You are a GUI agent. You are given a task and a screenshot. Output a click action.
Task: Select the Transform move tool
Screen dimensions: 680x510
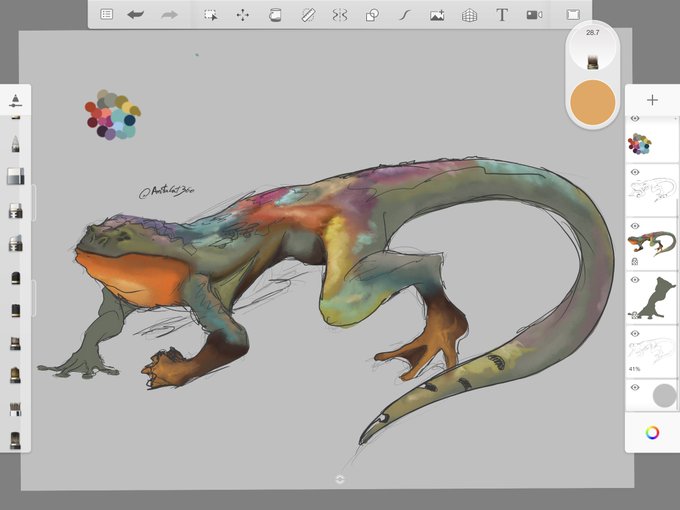click(242, 15)
